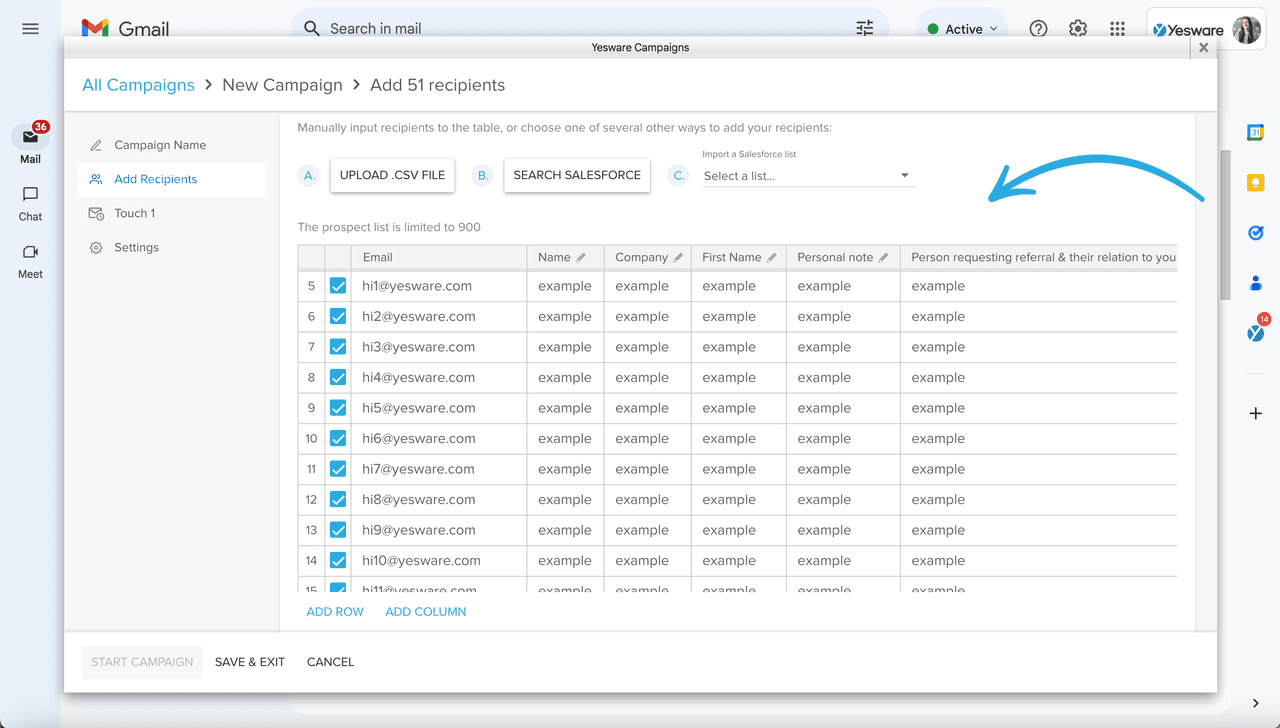Open the campaign Settings section
1280x728 pixels.
(136, 247)
